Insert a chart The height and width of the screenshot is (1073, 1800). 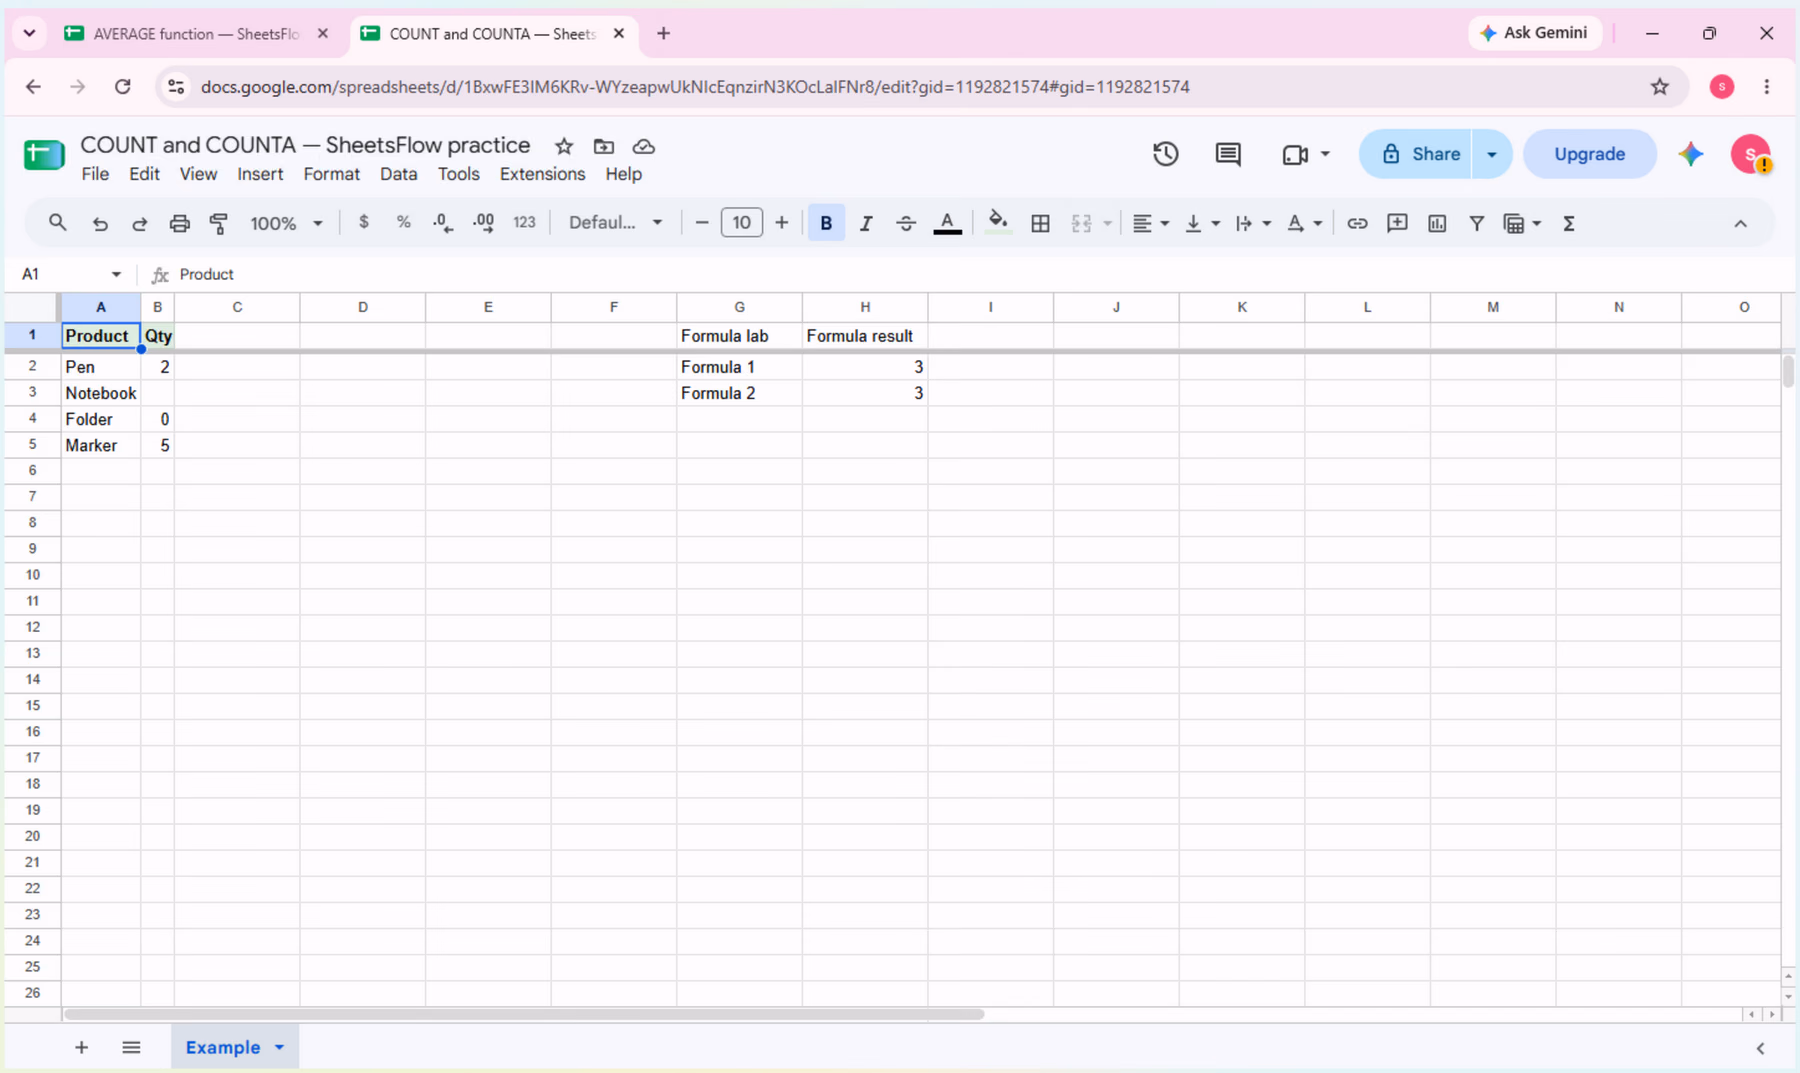tap(1437, 223)
